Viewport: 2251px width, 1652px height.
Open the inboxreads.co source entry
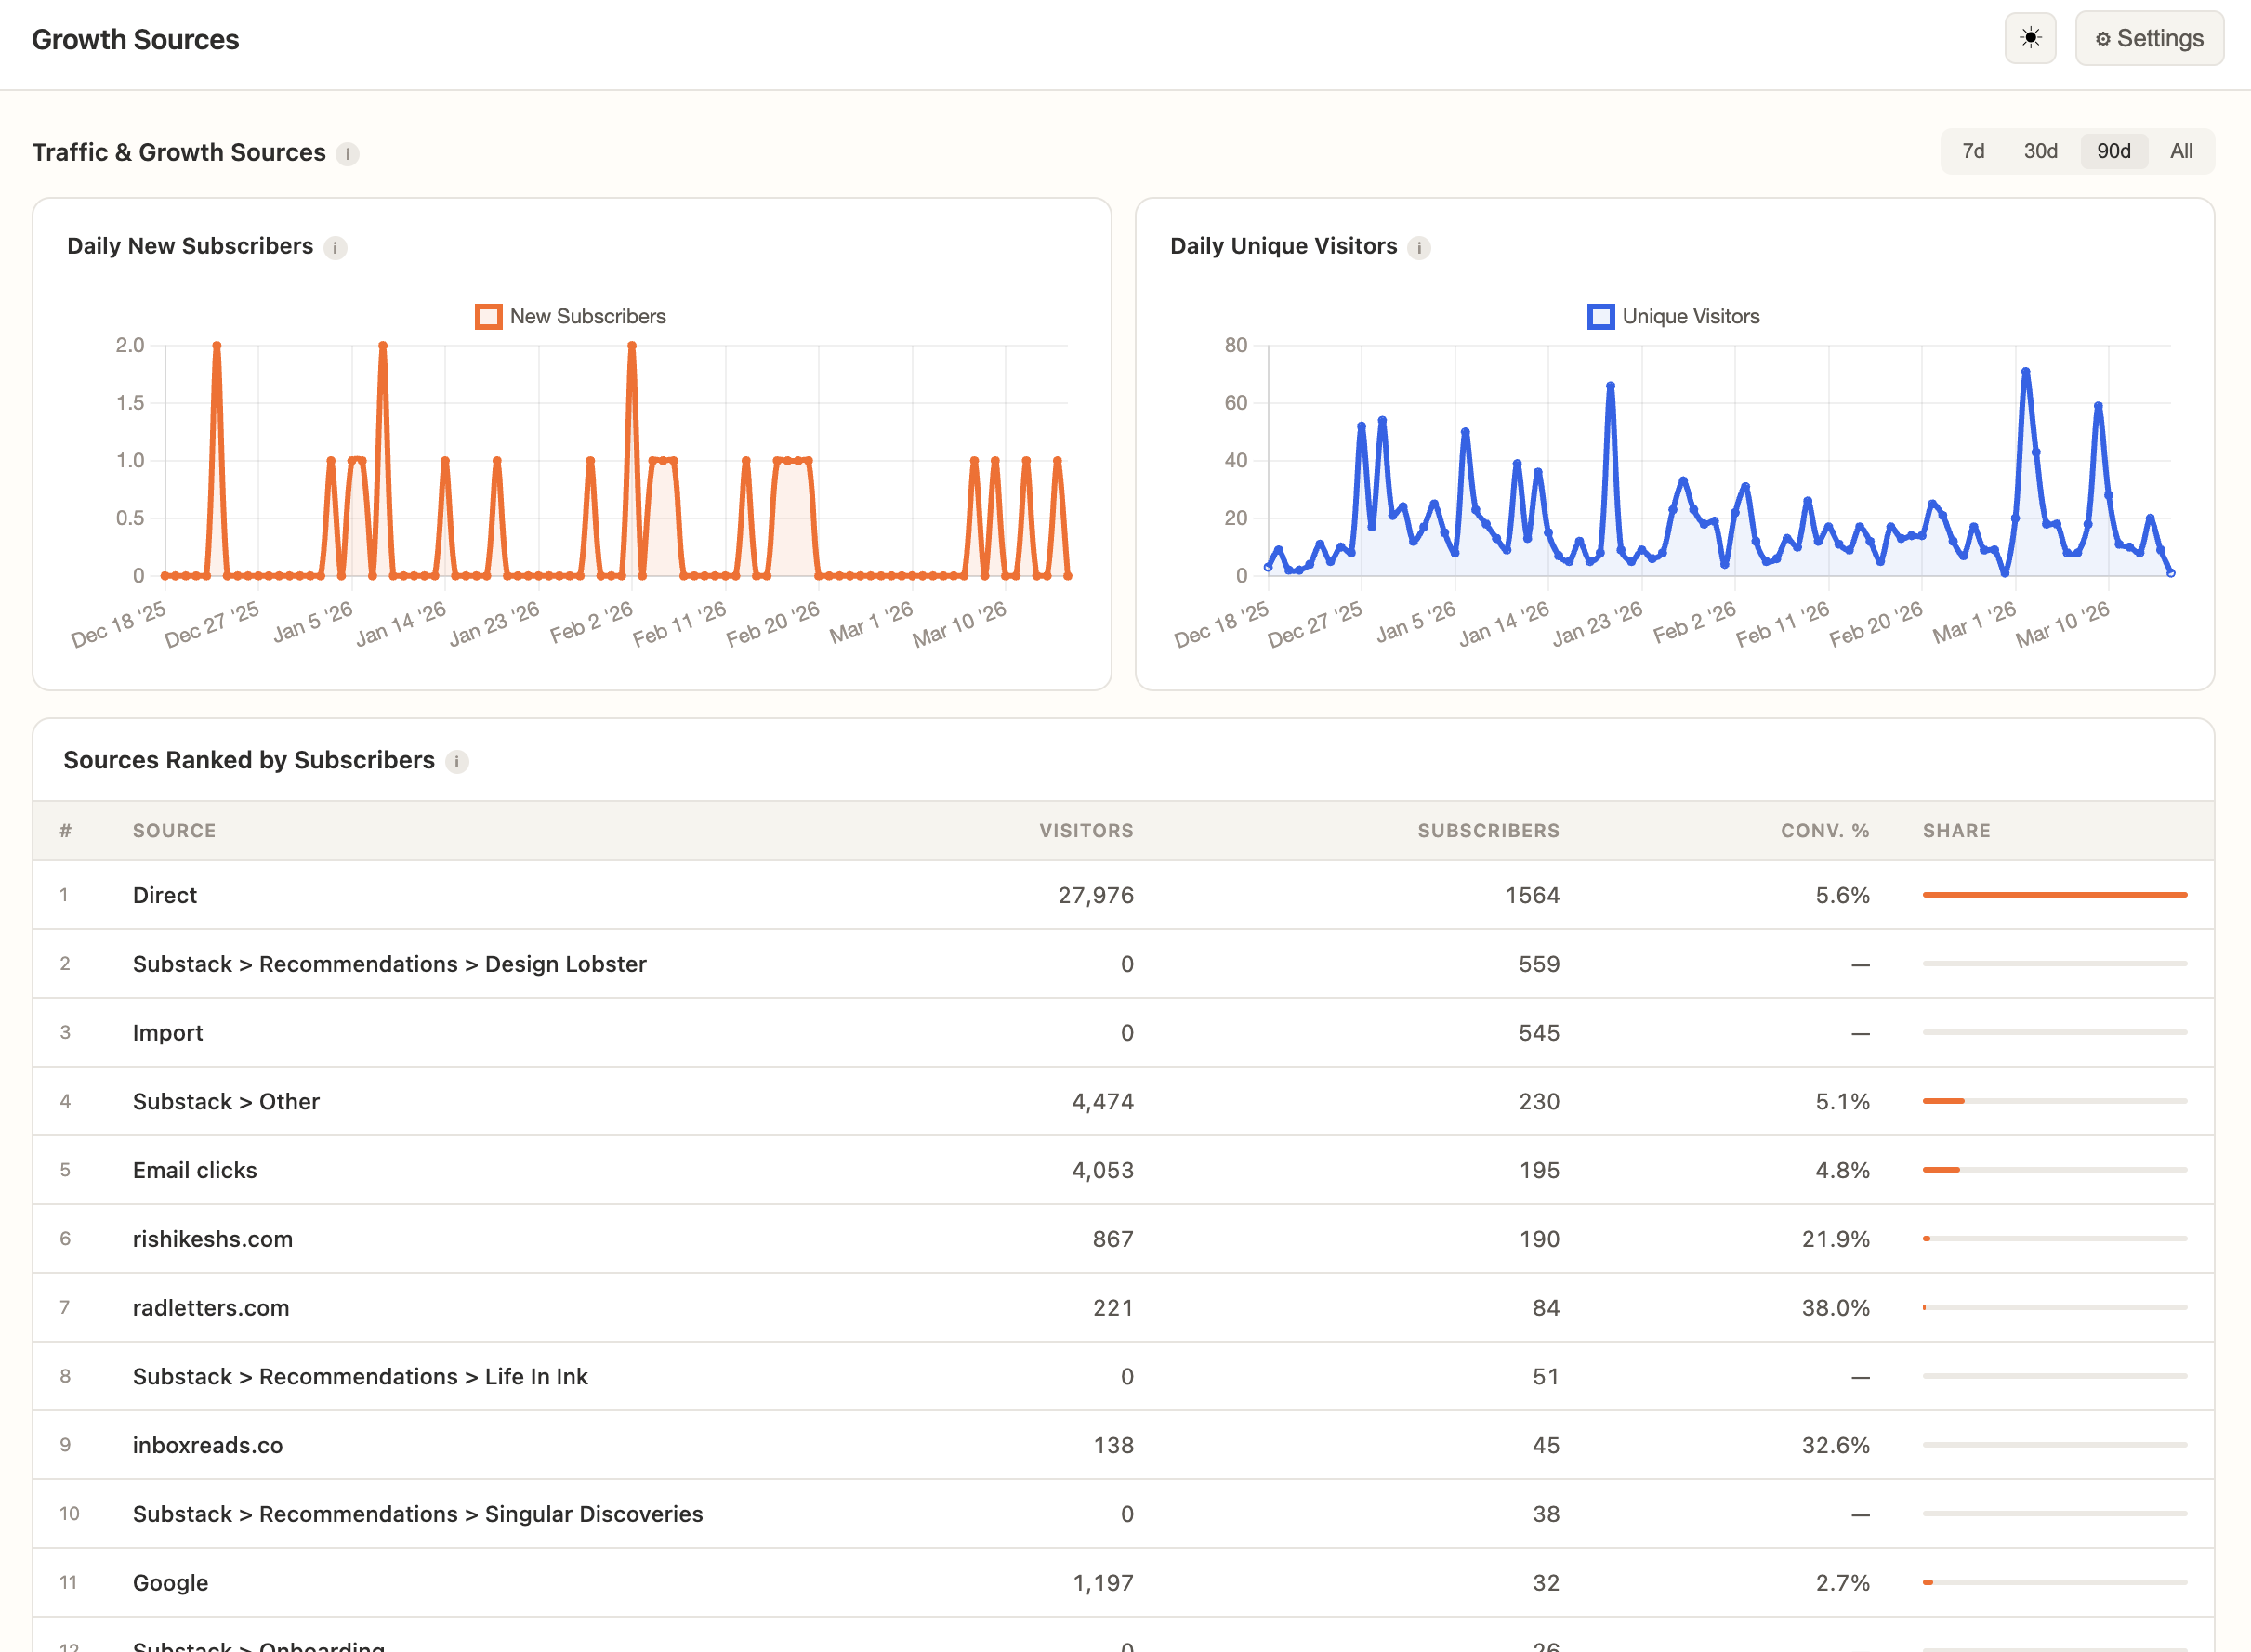click(x=207, y=1445)
